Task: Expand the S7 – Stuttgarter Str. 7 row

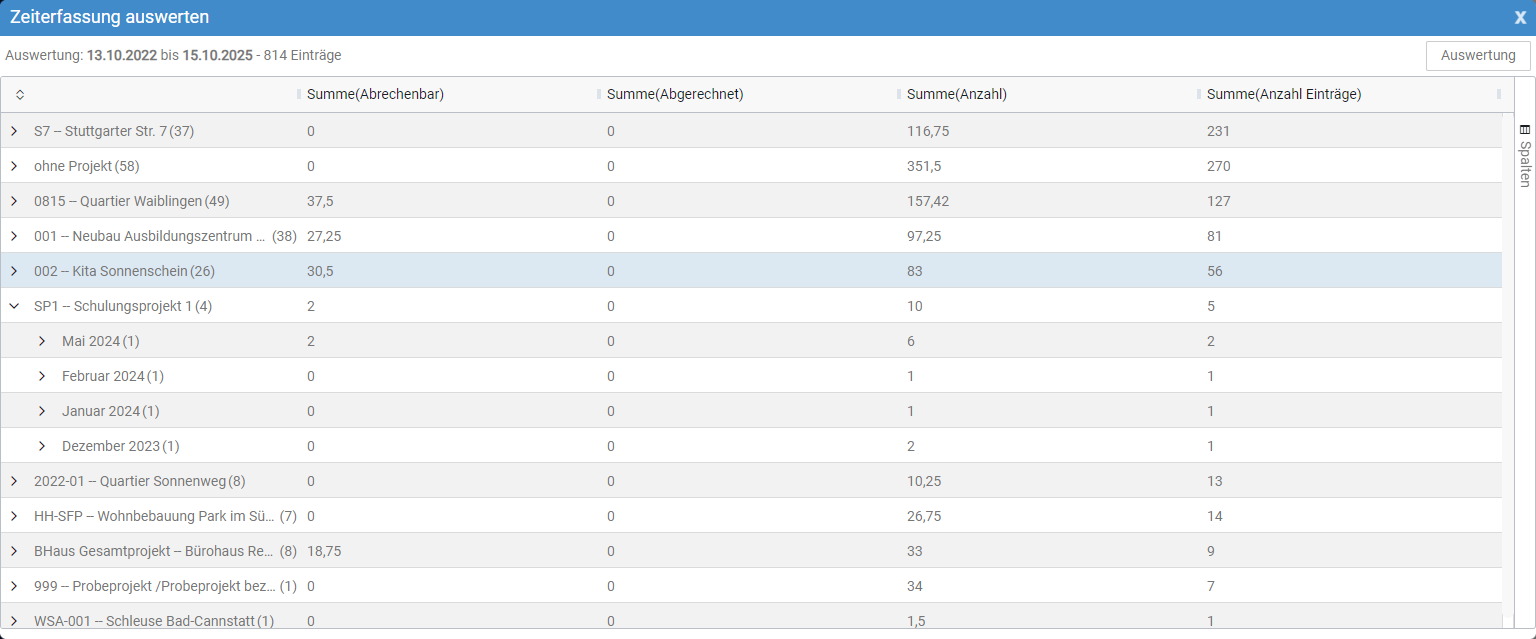Action: (x=14, y=131)
